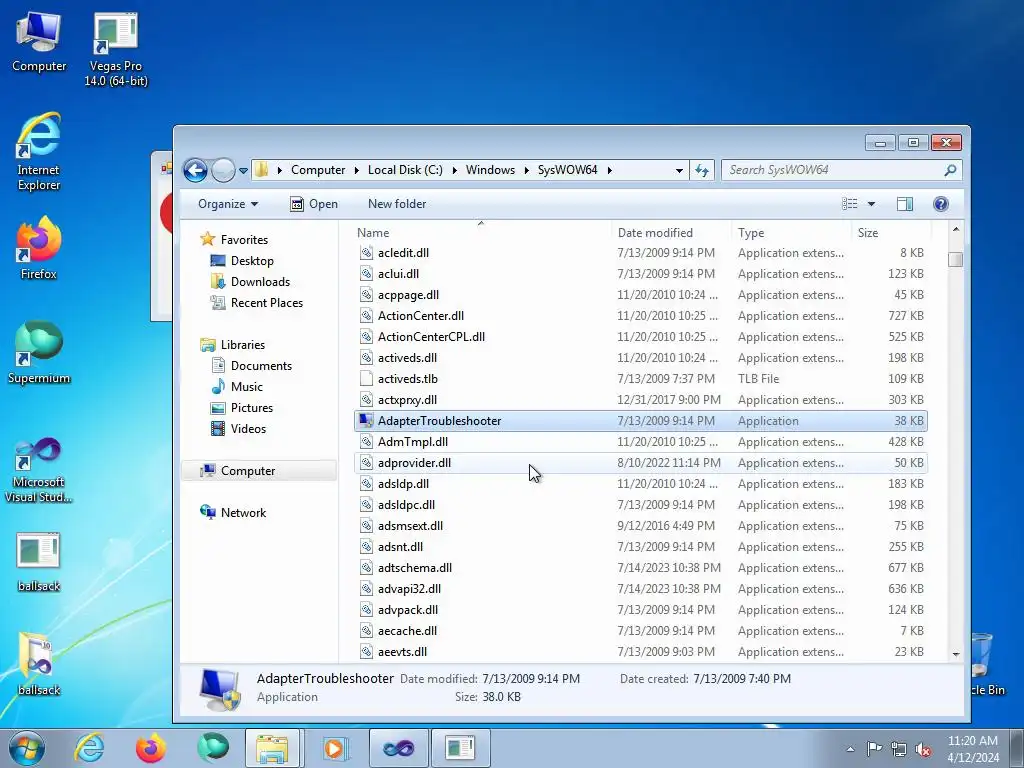Screen dimensions: 1024x768
Task: Go back with the Explorer back arrow
Action: click(x=195, y=170)
